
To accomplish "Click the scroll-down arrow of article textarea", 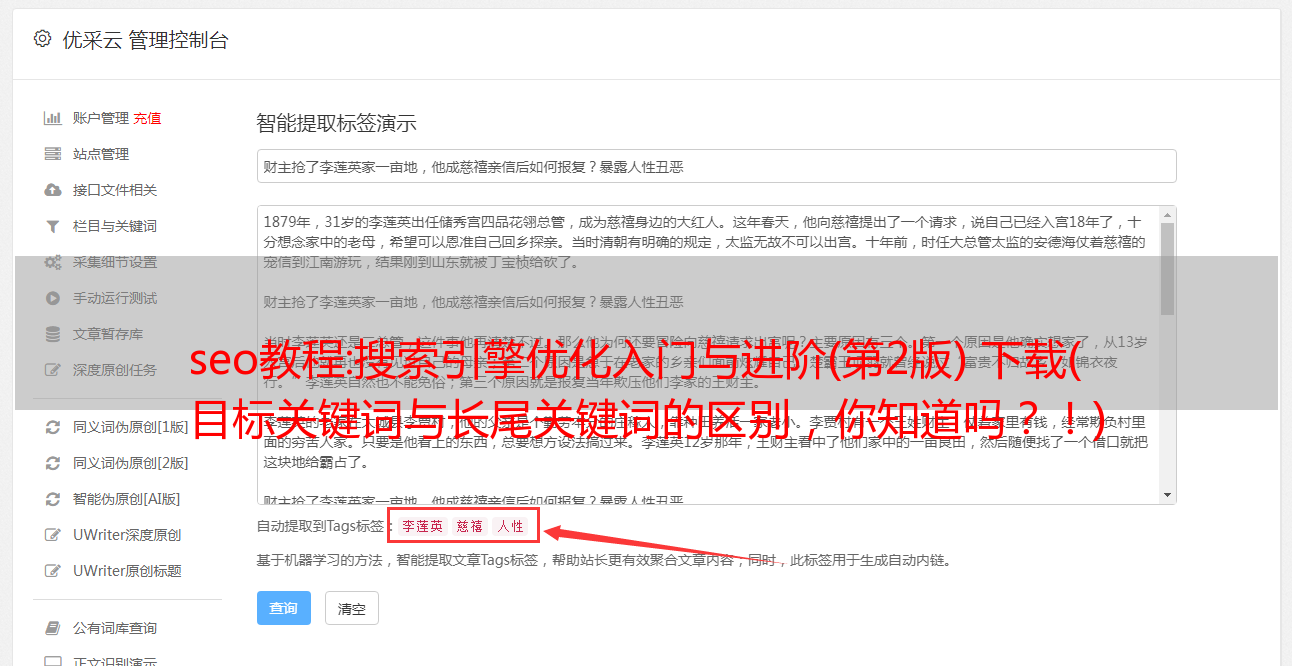I will pyautogui.click(x=1167, y=495).
